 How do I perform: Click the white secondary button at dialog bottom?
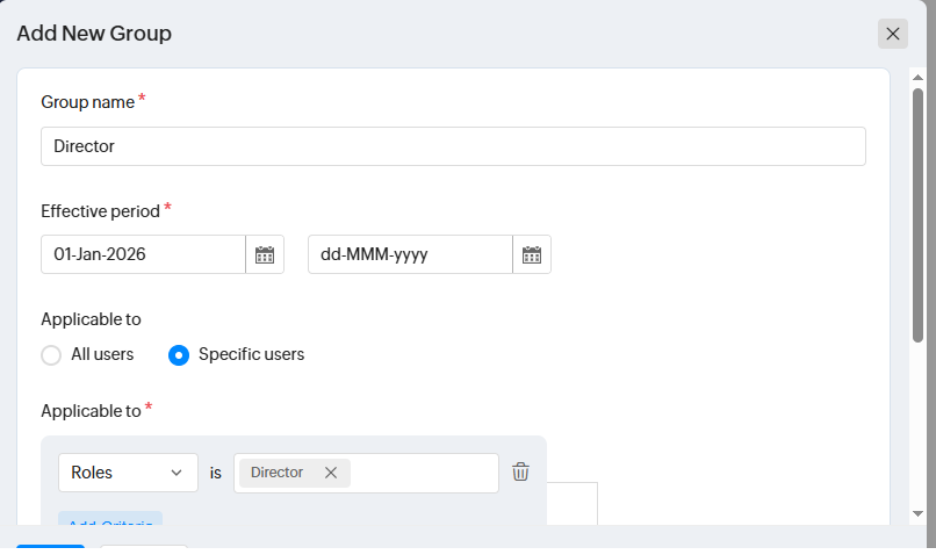143,546
